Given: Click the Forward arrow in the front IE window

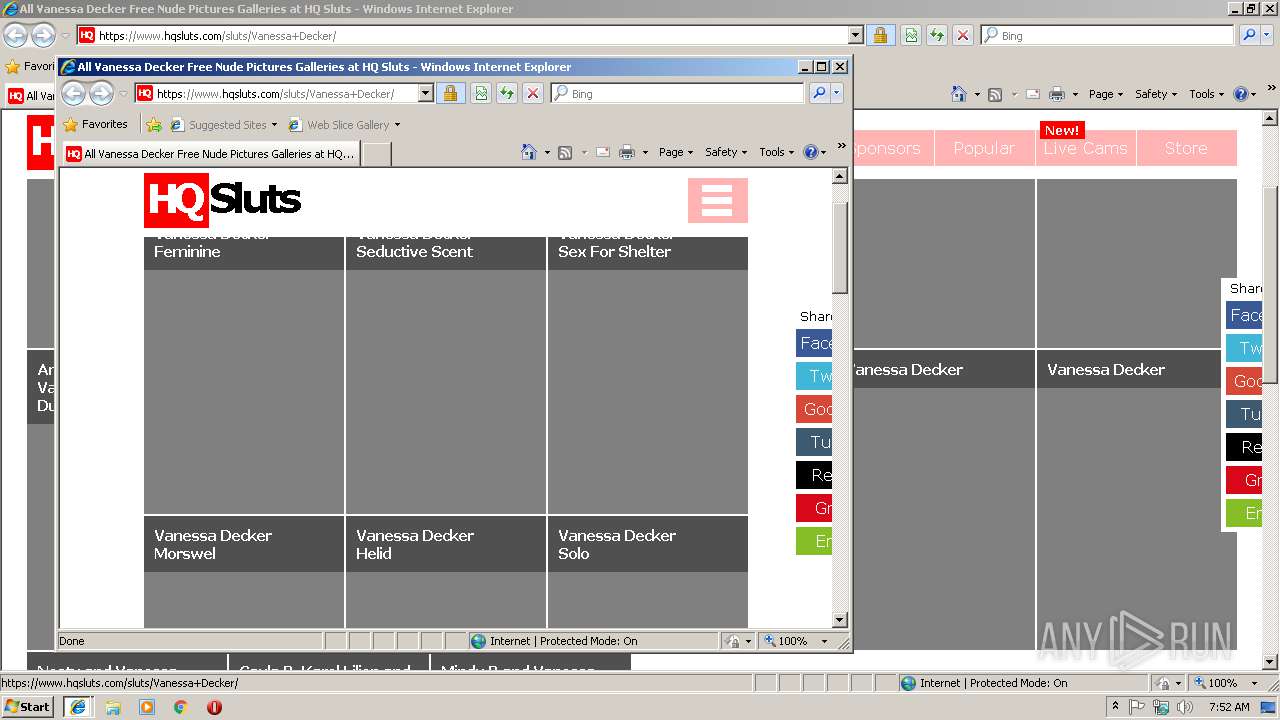Looking at the screenshot, I should (x=101, y=94).
